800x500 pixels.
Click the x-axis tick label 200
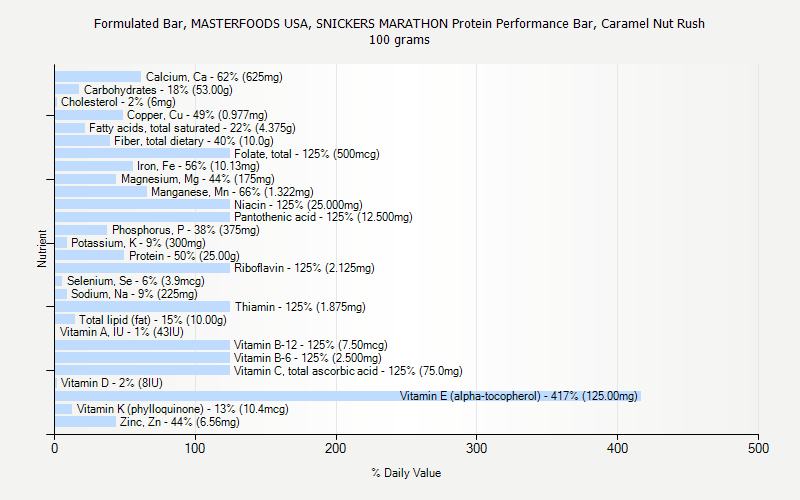(336, 448)
